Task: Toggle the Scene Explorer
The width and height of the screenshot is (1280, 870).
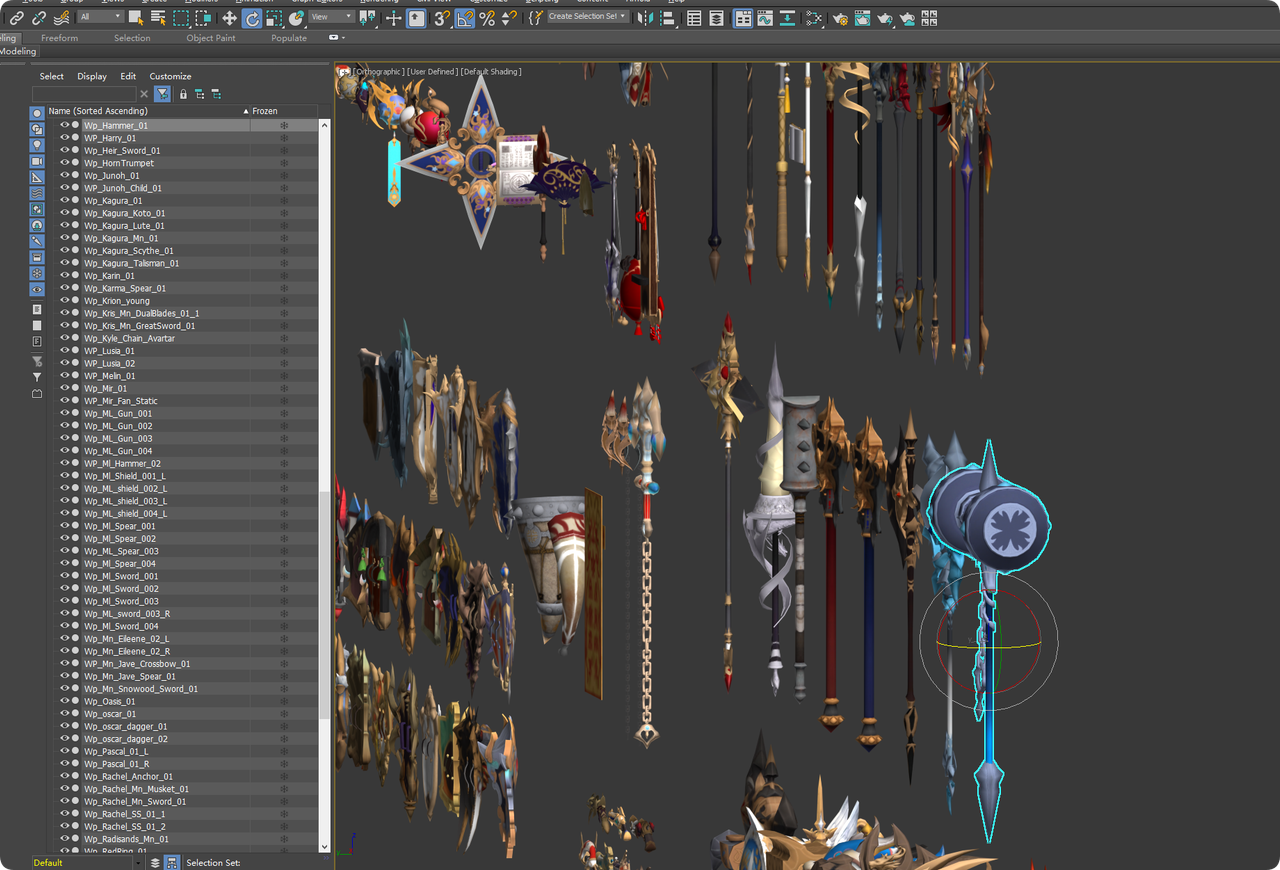Action: [694, 18]
